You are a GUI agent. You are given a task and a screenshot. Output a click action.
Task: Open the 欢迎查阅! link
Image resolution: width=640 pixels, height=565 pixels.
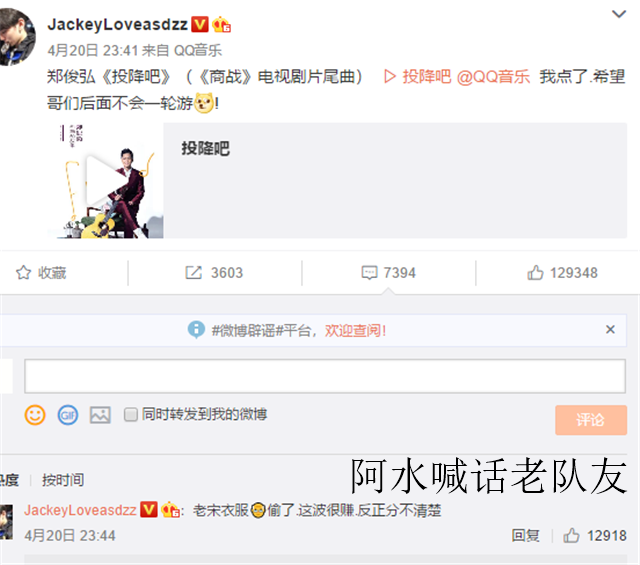point(355,330)
